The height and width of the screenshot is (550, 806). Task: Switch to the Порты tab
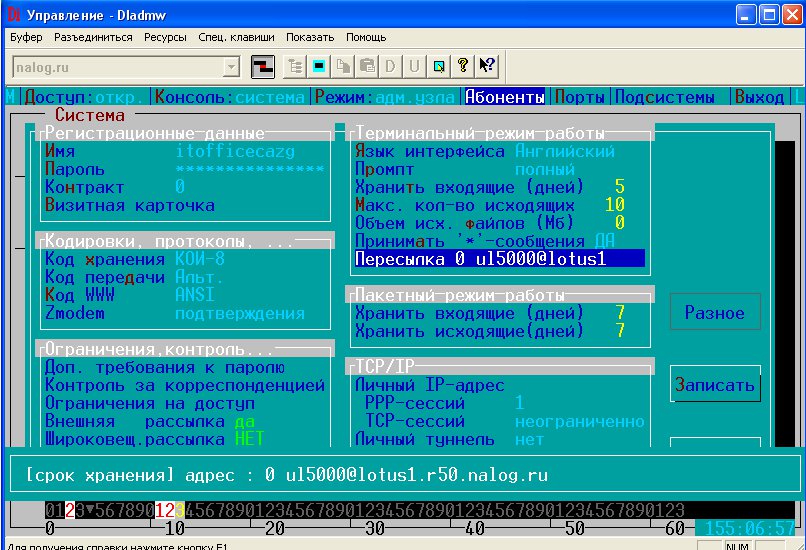click(x=580, y=97)
